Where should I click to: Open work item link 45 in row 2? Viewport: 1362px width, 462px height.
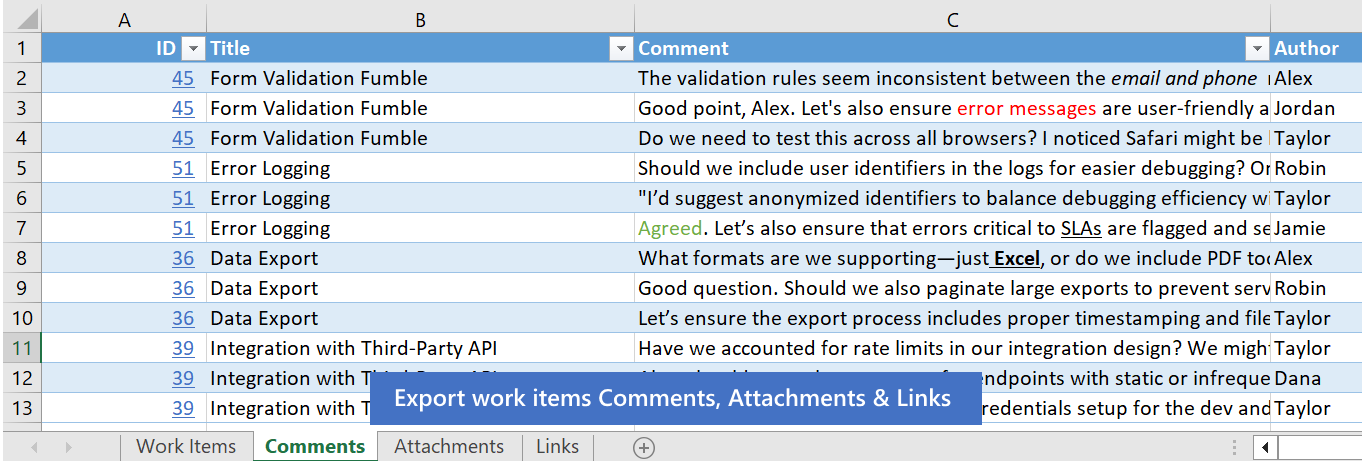pyautogui.click(x=183, y=78)
